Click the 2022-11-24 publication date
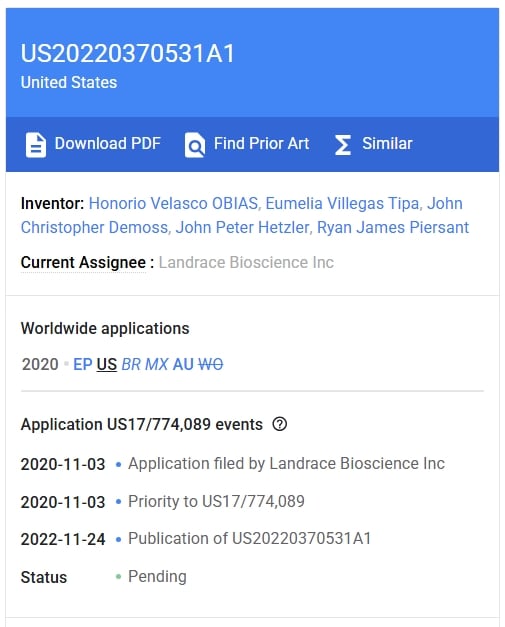Screen dimensions: 505x627 (63, 539)
